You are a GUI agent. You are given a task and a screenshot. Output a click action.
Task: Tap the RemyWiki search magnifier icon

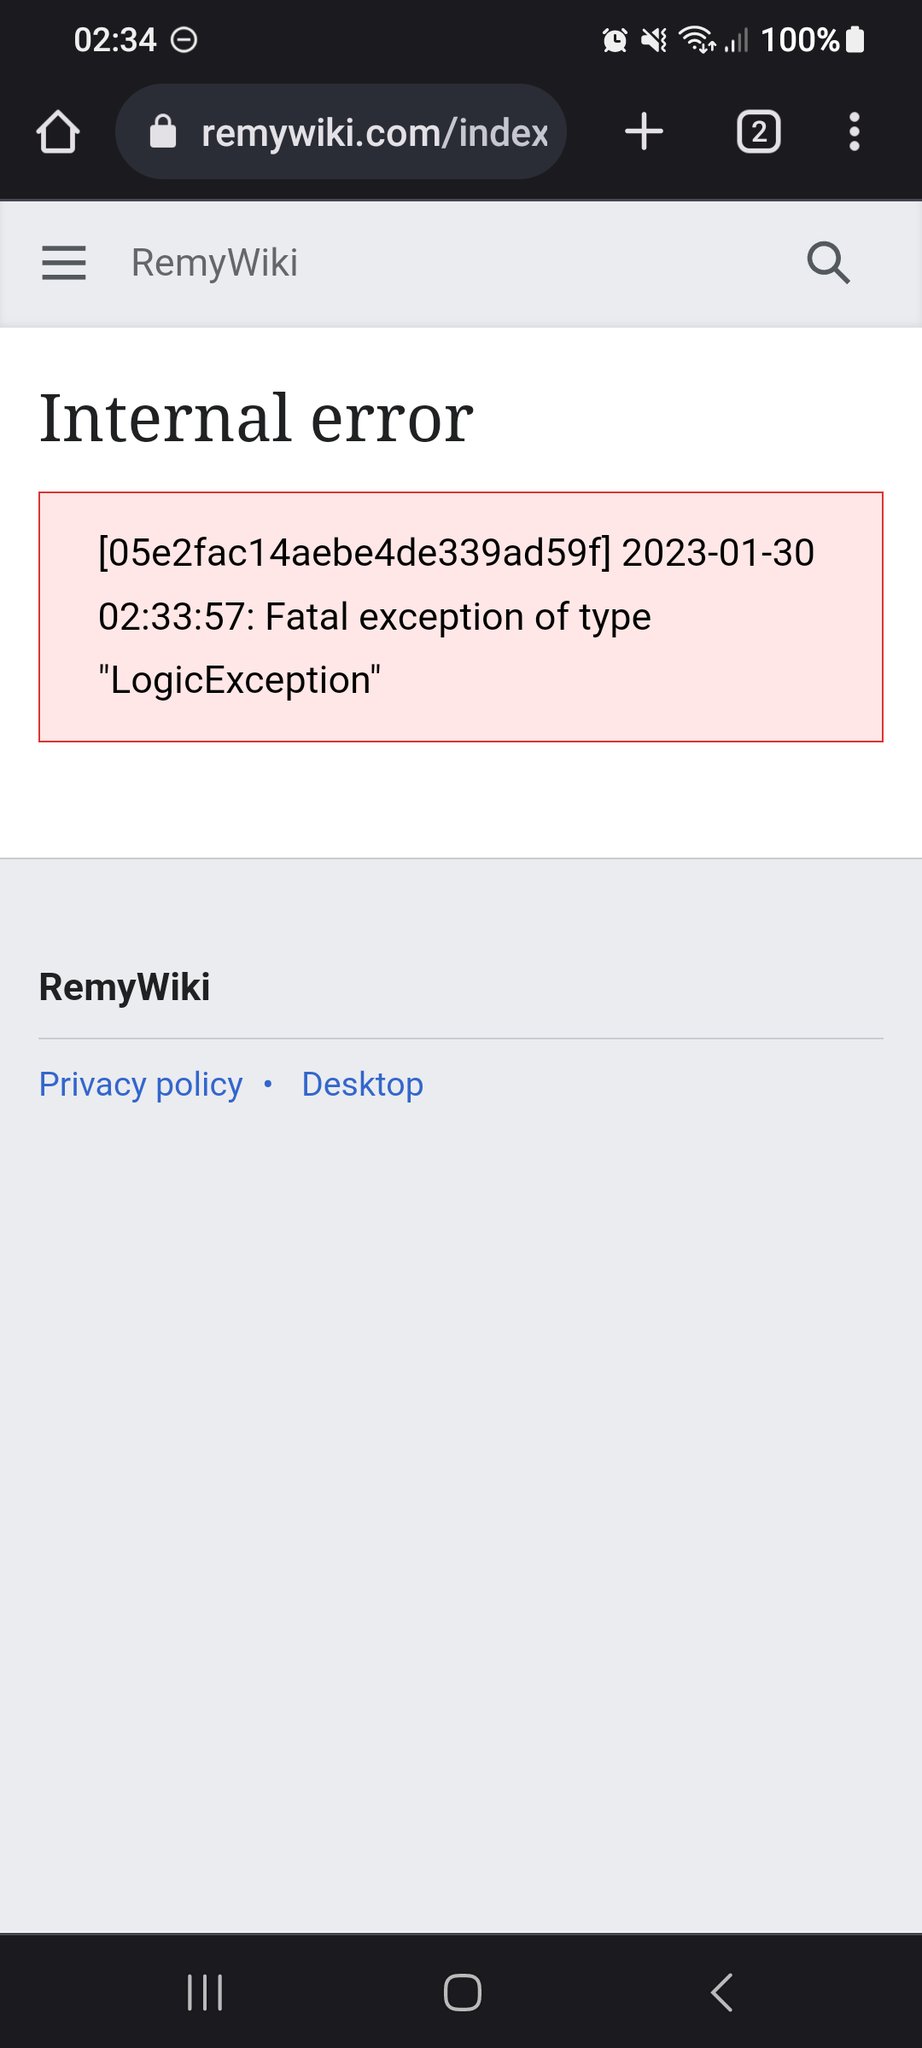[828, 263]
